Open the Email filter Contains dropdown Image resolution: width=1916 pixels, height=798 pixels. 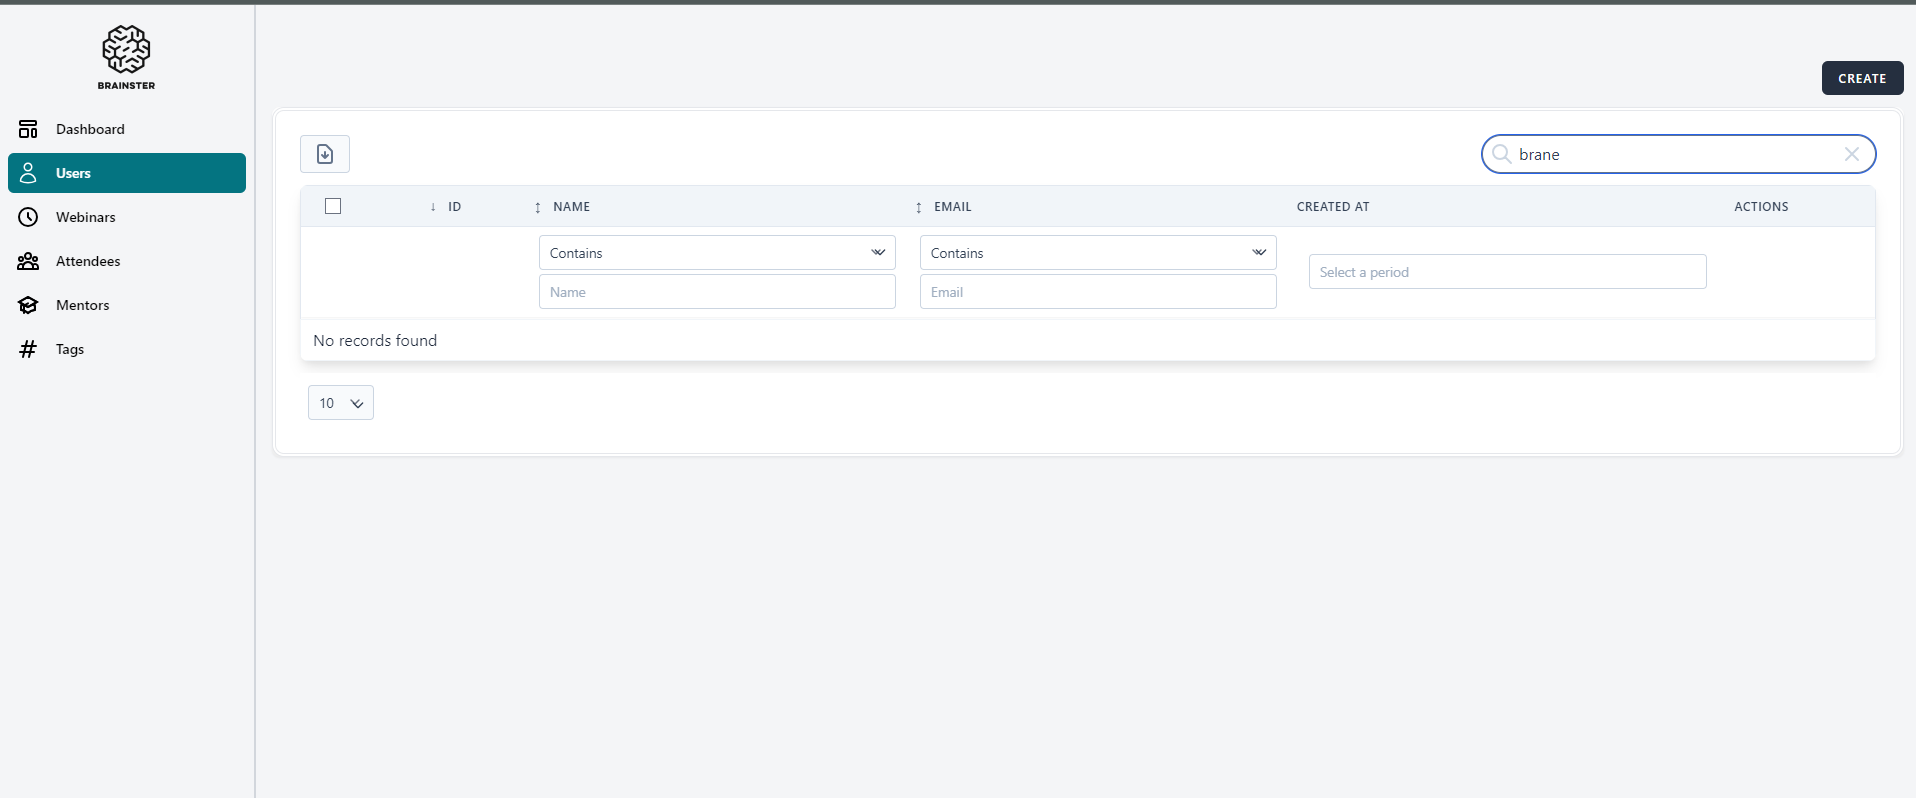(1097, 253)
